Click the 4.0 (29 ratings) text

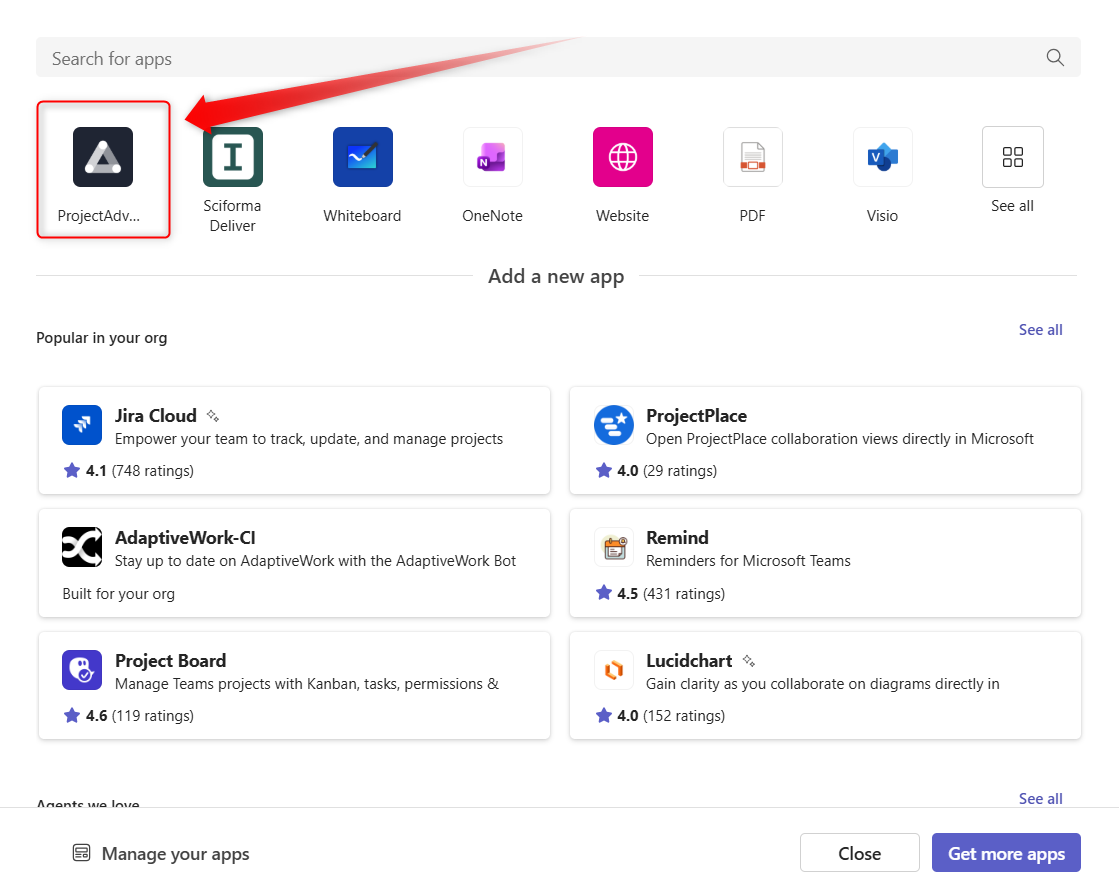667,470
